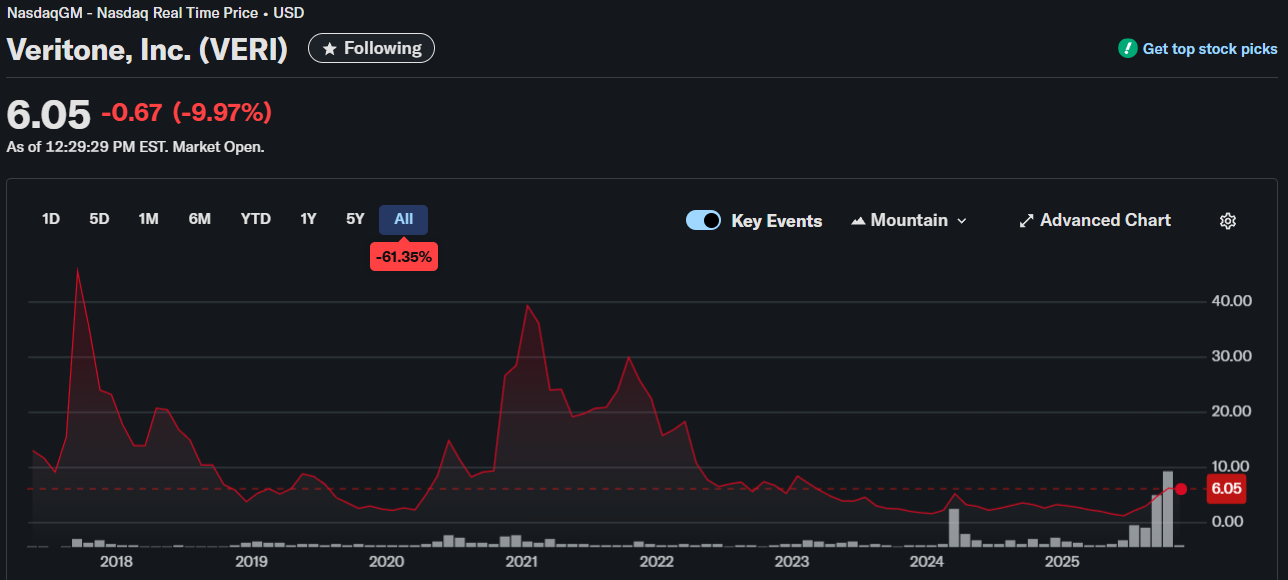This screenshot has height=580, width=1288.
Task: Click the green top stock picks icon
Action: click(1128, 48)
